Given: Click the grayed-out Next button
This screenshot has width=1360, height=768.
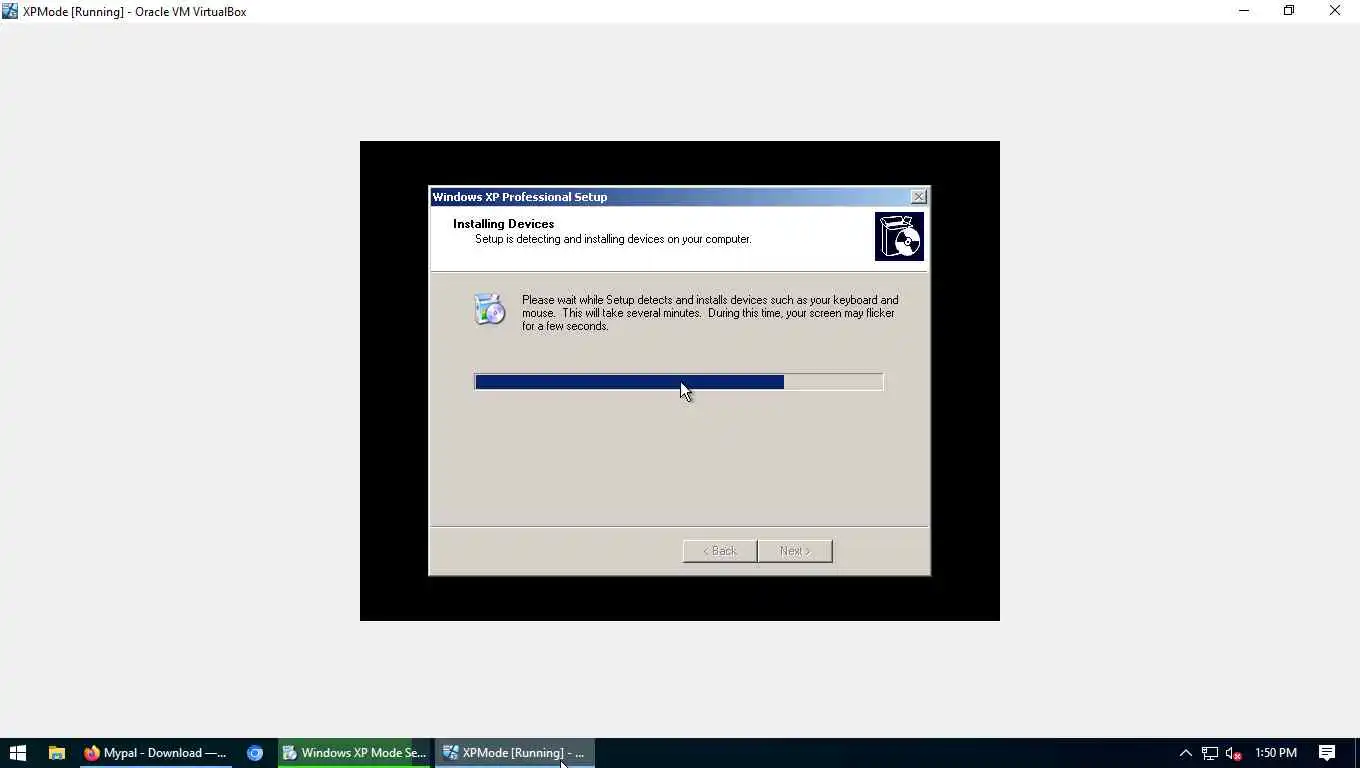Looking at the screenshot, I should [x=795, y=551].
